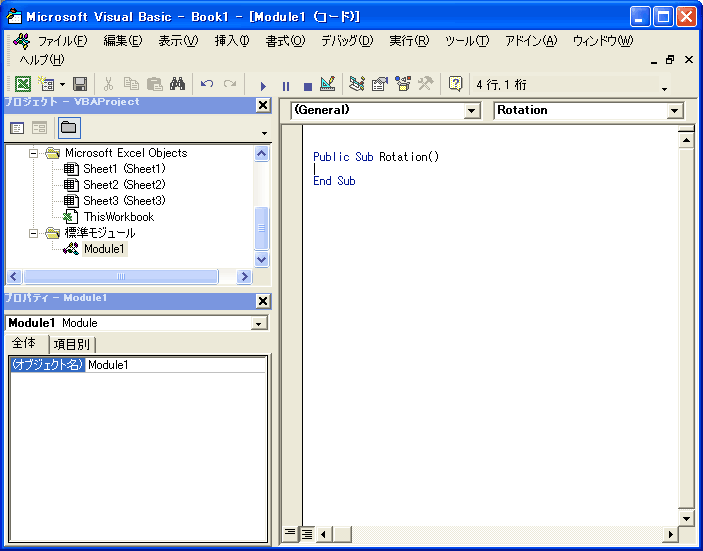Screen dimensions: 703x551
Task: Open Properties Window toolbar icon
Action: 380,84
